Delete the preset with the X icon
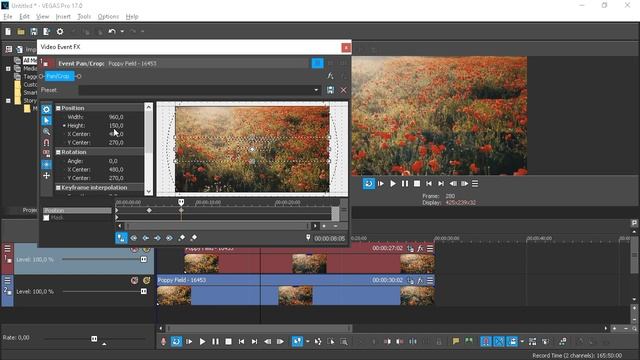Viewport: 640px width, 360px height. coord(343,90)
